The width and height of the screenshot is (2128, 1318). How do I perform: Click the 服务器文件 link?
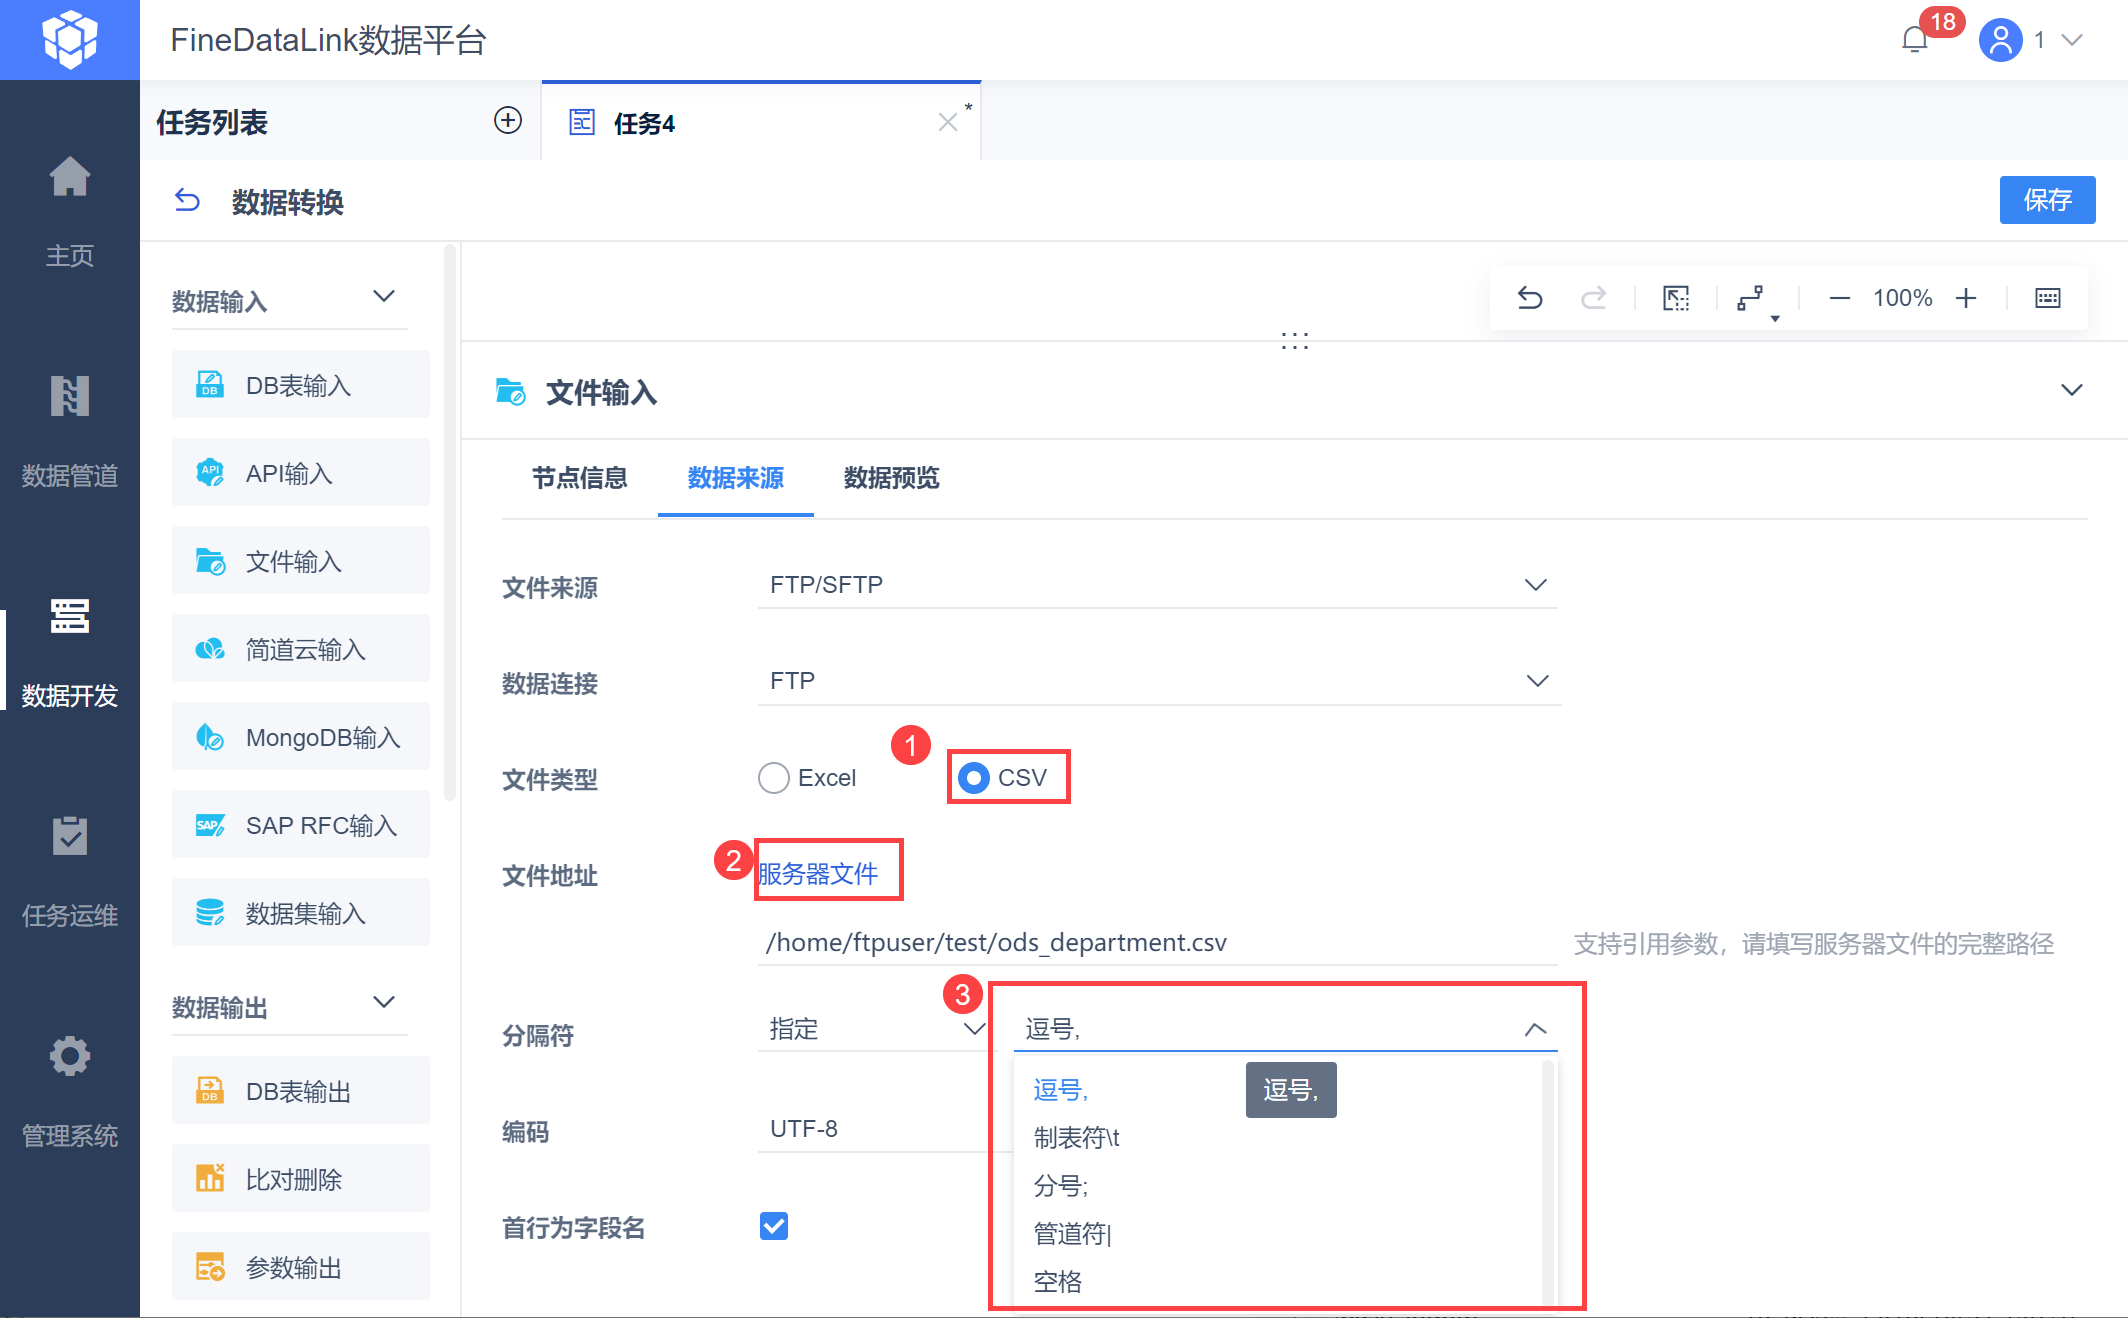pos(818,874)
